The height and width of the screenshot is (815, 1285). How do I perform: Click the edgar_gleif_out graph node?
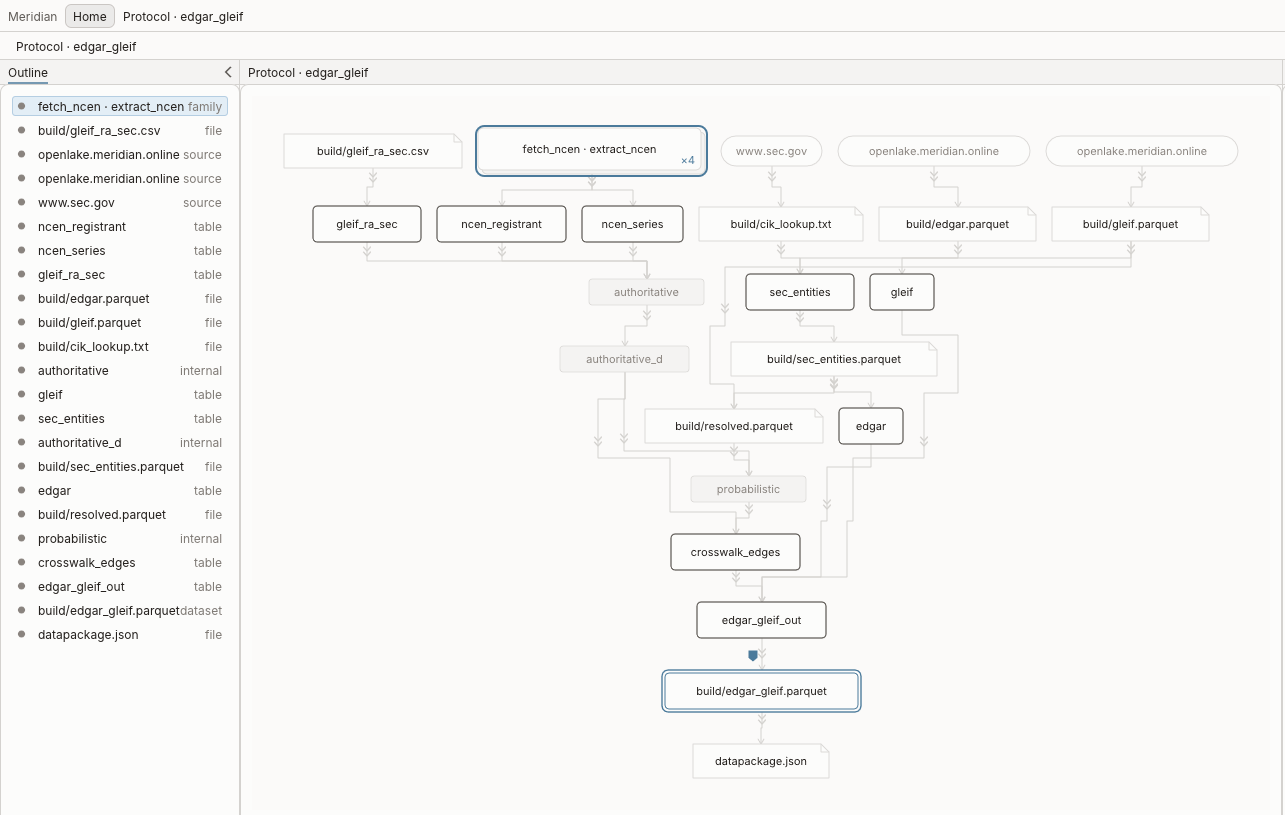tap(762, 620)
